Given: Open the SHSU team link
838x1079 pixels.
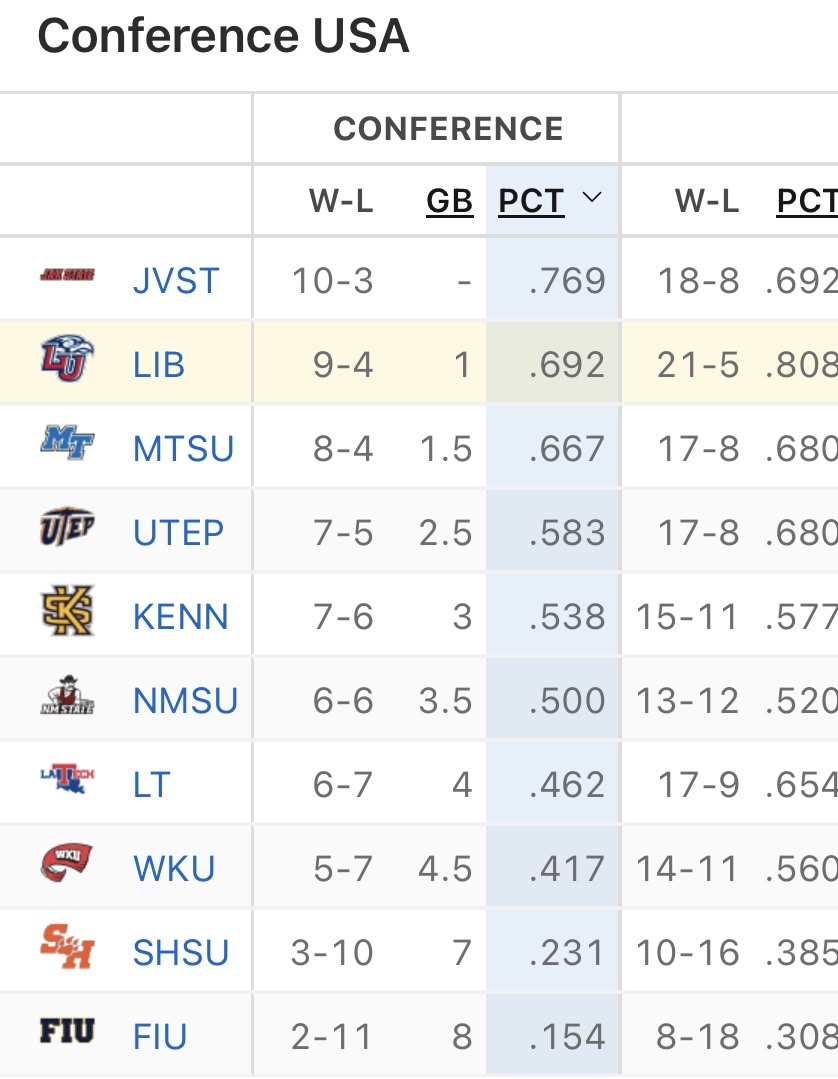Looking at the screenshot, I should [x=181, y=953].
